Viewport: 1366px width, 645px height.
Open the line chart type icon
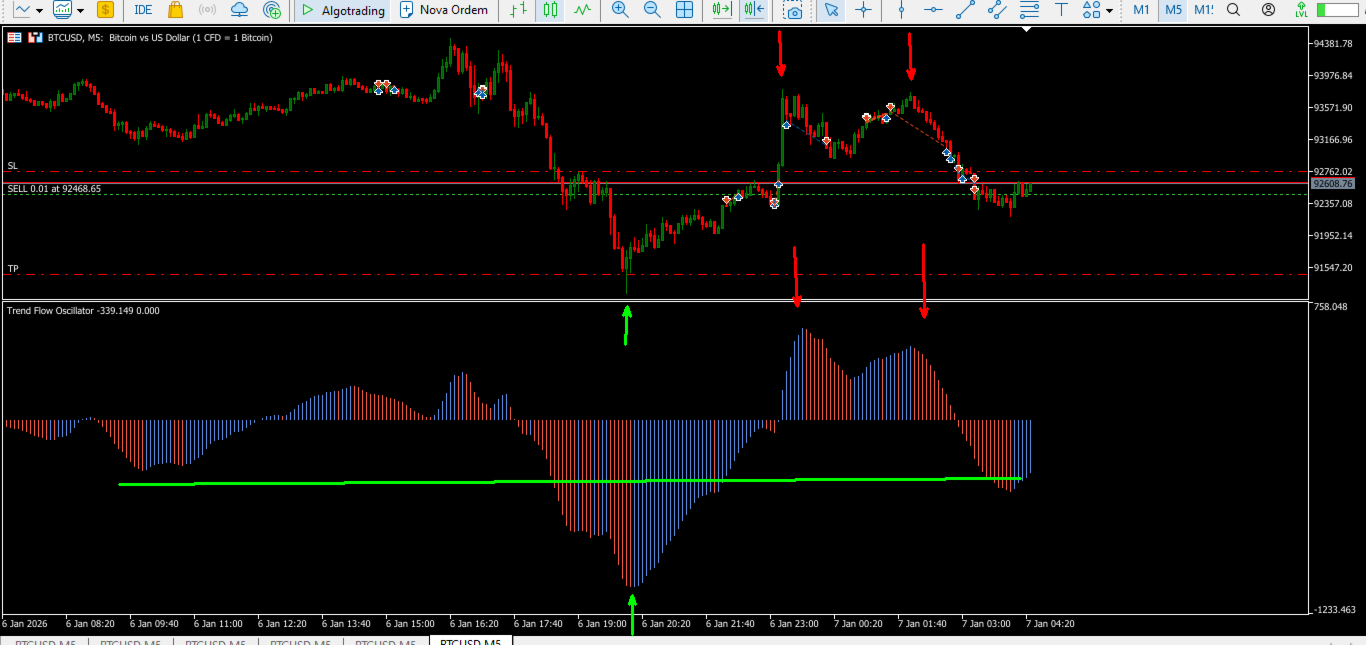(x=21, y=10)
